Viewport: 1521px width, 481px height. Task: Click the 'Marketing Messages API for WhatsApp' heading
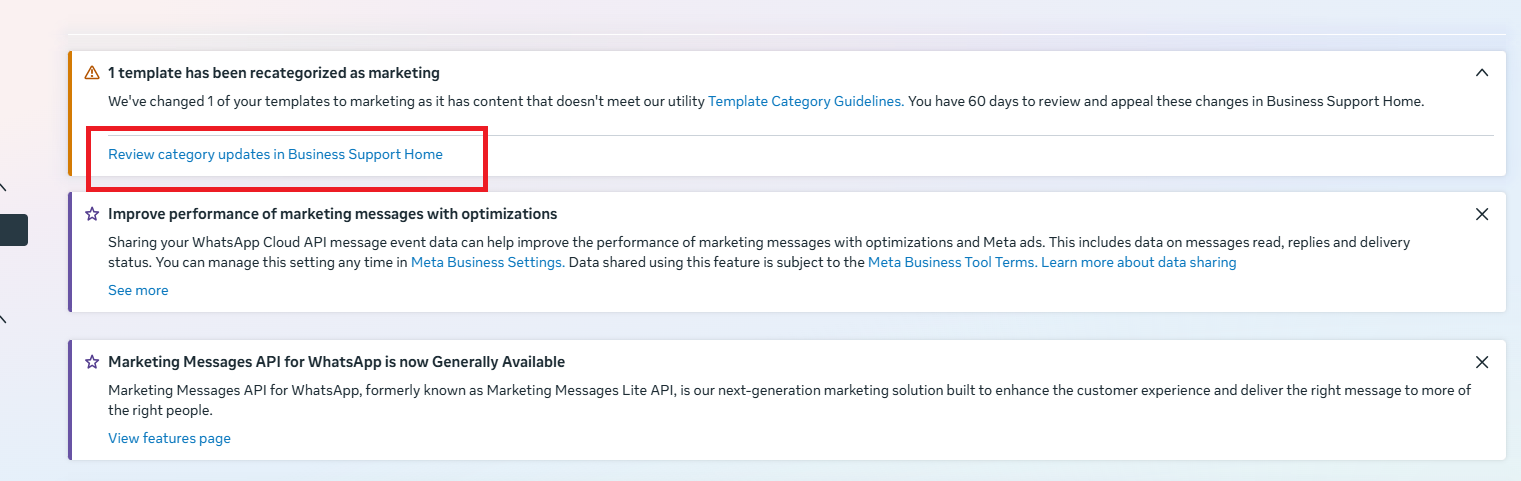pos(336,362)
